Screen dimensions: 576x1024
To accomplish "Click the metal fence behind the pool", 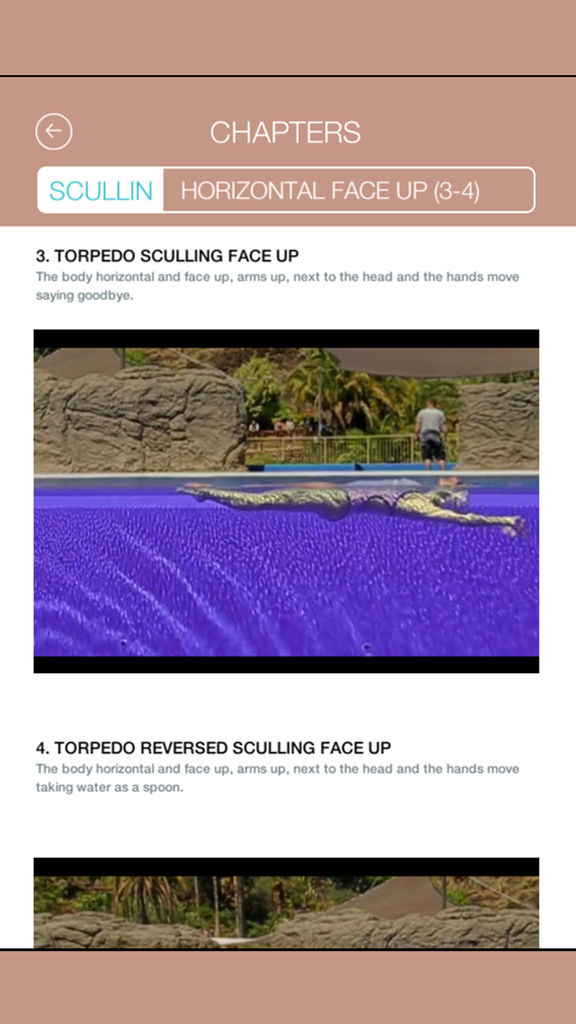I will pos(330,449).
